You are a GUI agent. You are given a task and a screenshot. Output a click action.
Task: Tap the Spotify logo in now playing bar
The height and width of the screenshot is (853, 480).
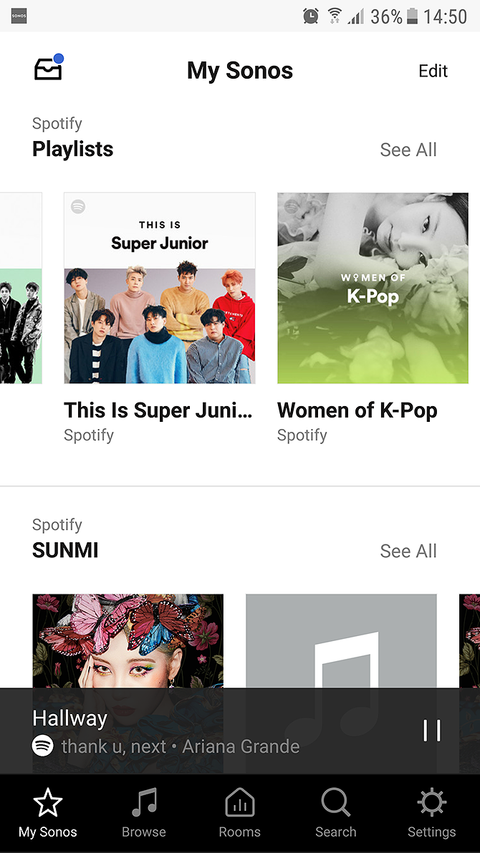(42, 745)
